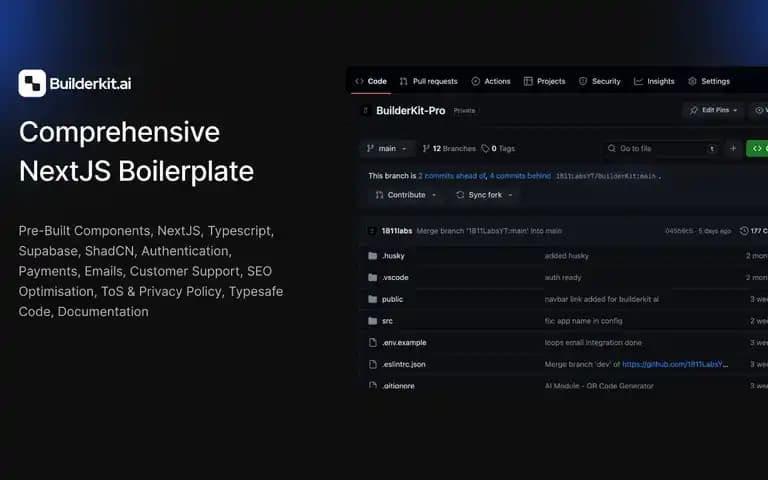The image size is (768, 480).
Task: Click the .eslintrc.json file icon
Action: point(373,364)
